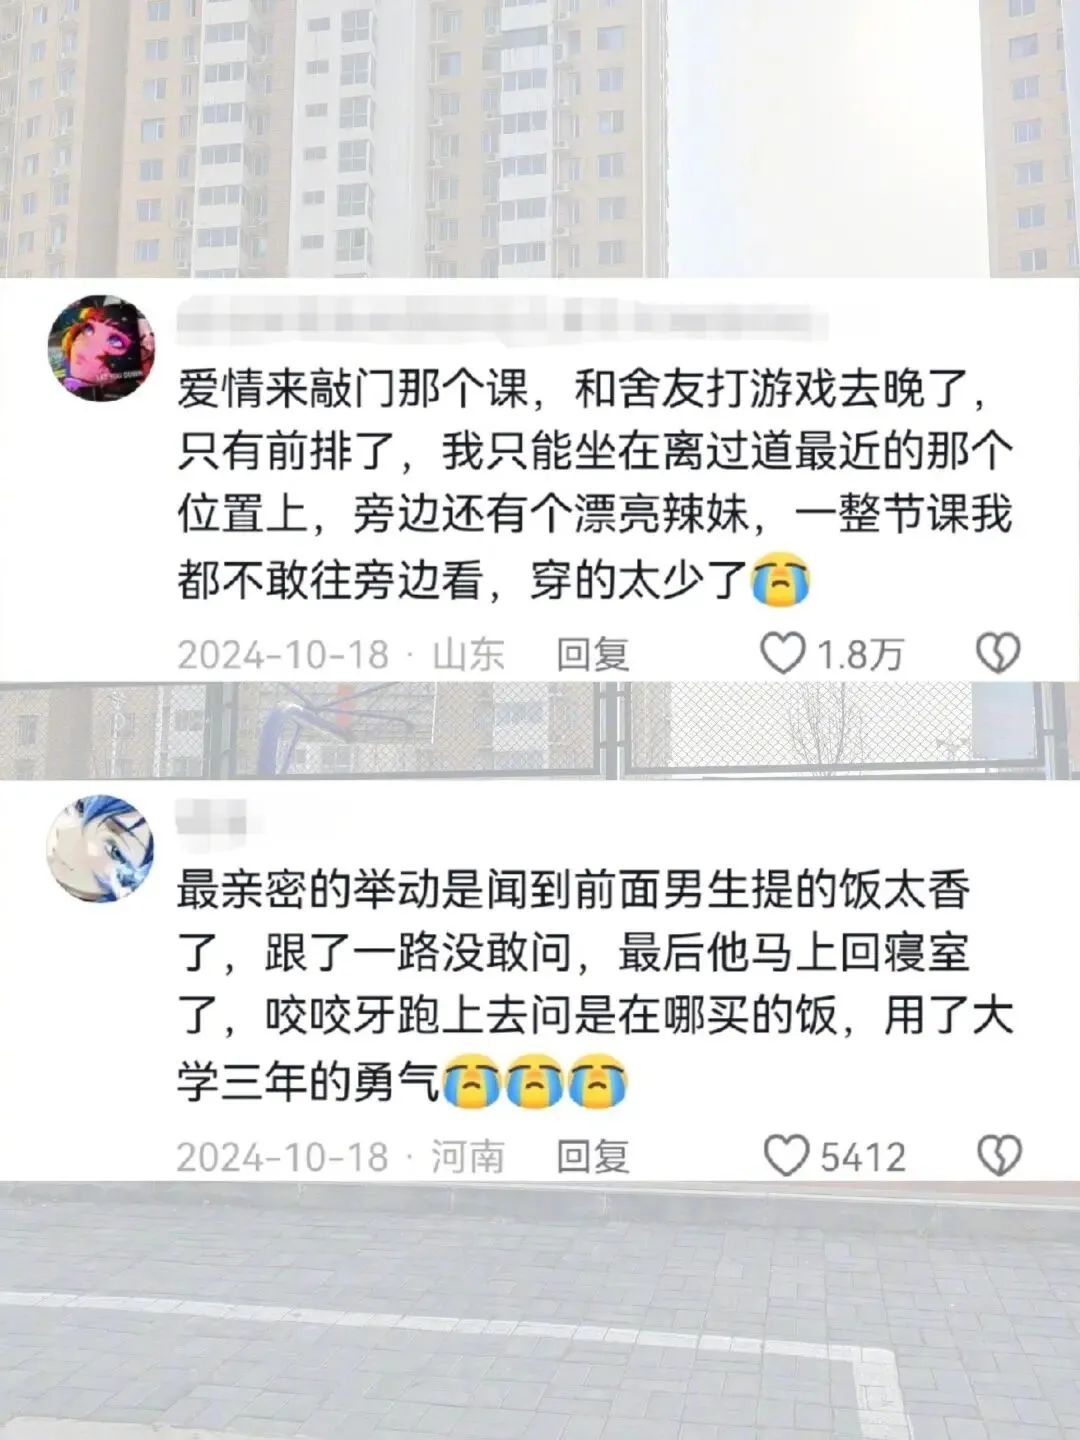The height and width of the screenshot is (1440, 1080).
Task: Reply to the 河南 comment via 回复
Action: coord(592,1157)
